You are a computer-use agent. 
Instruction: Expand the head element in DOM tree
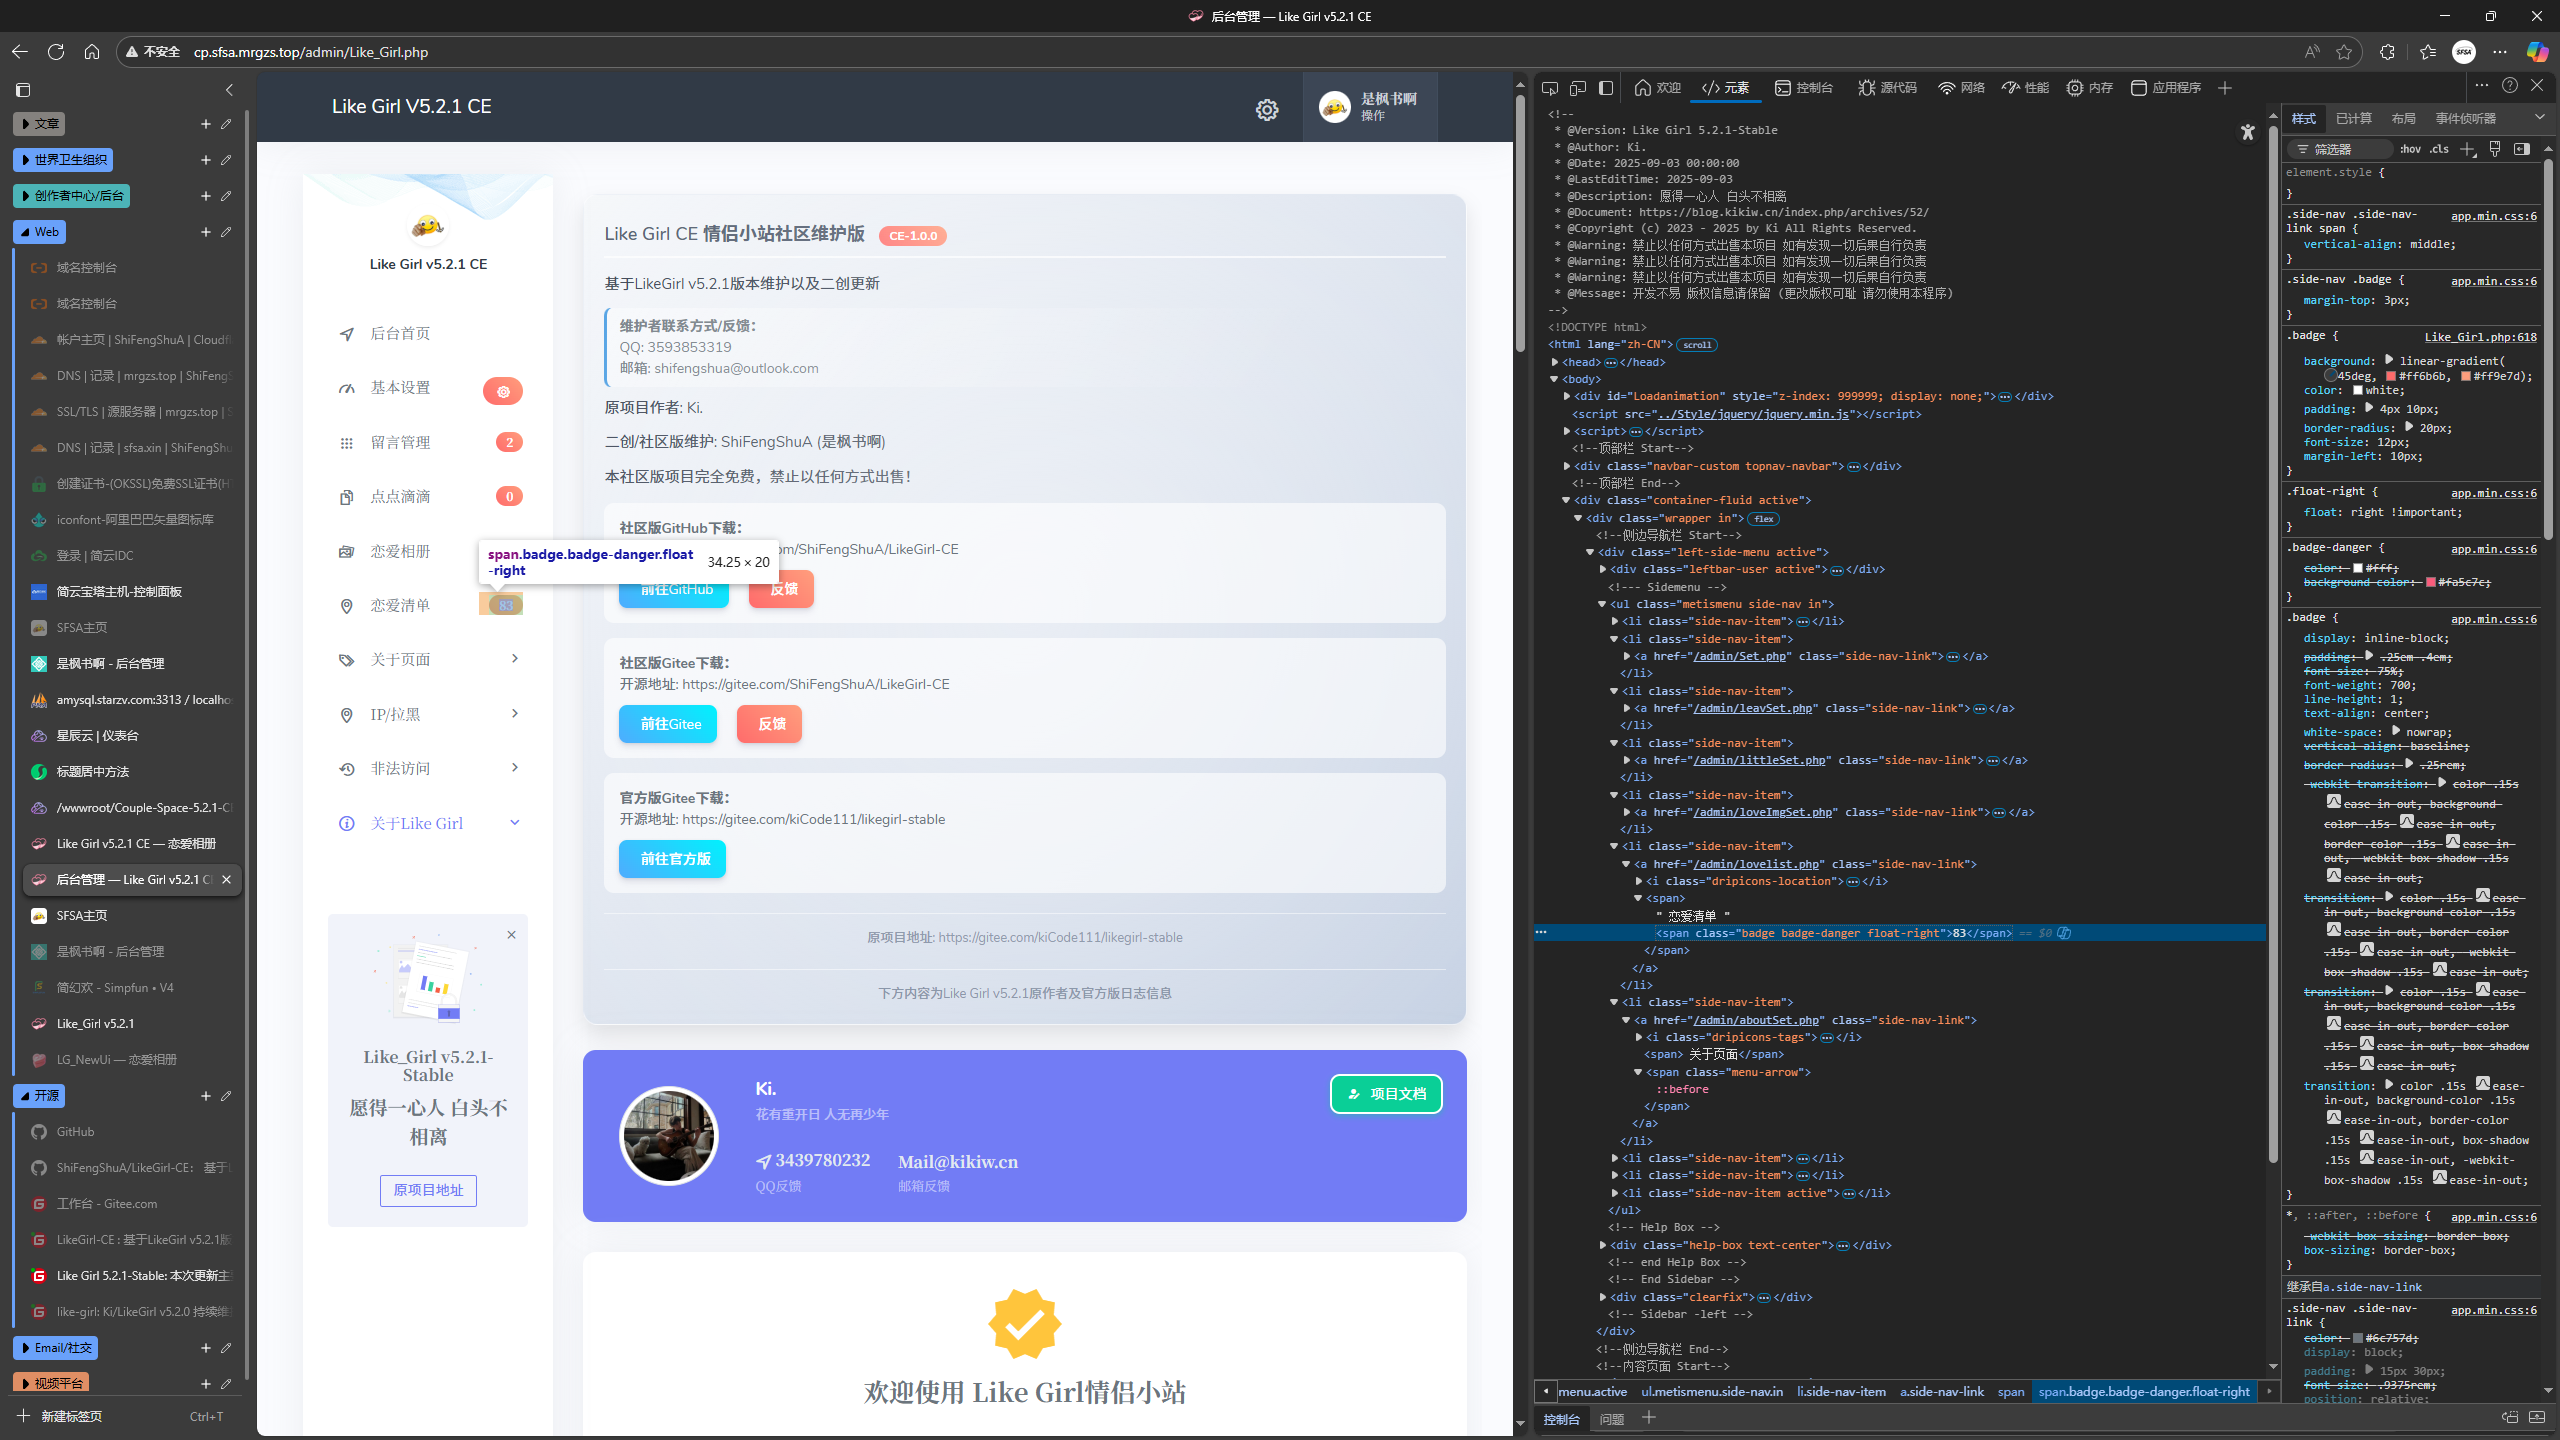(x=1555, y=362)
